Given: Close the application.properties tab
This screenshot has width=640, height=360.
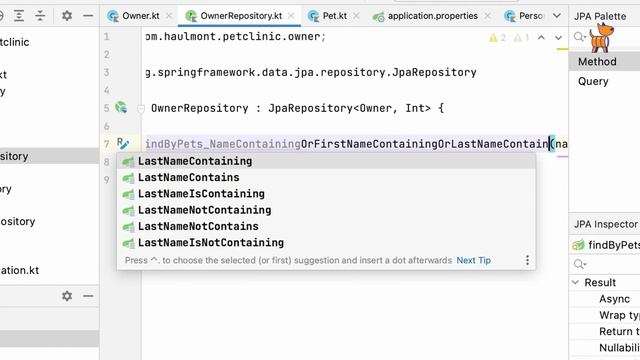Looking at the screenshot, I should point(488,16).
